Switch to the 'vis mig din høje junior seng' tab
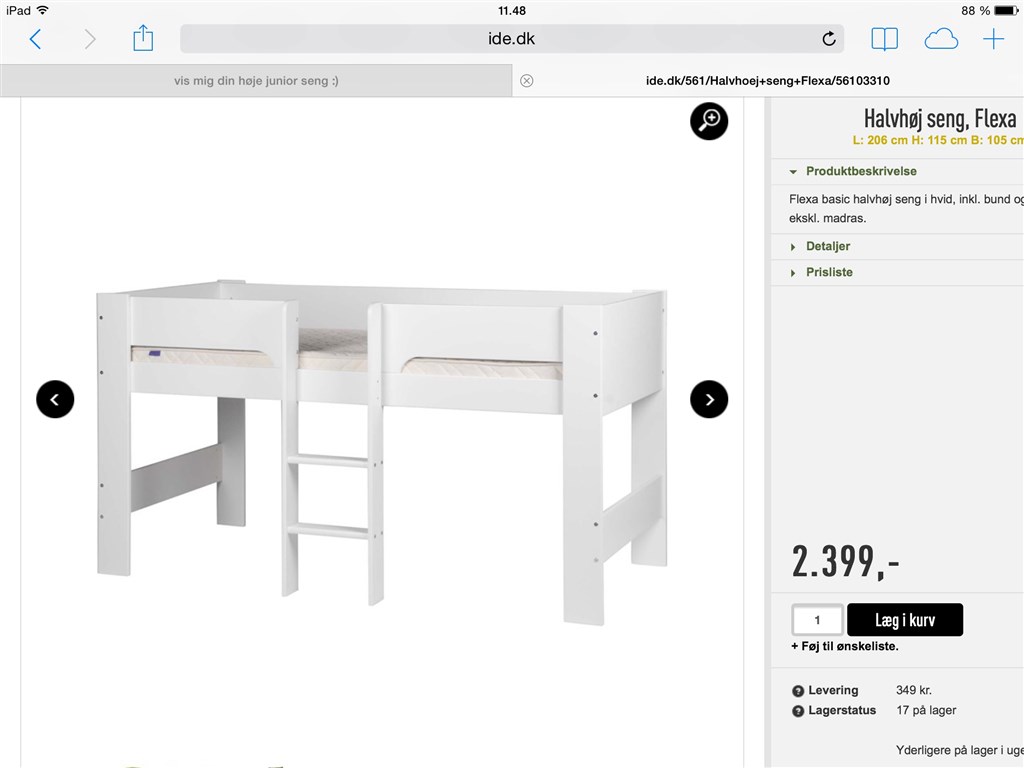The image size is (1024, 768). [x=256, y=81]
